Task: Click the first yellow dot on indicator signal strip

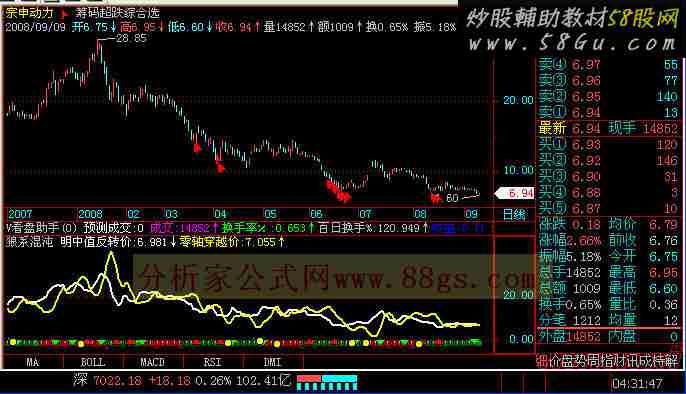Action: (13, 342)
